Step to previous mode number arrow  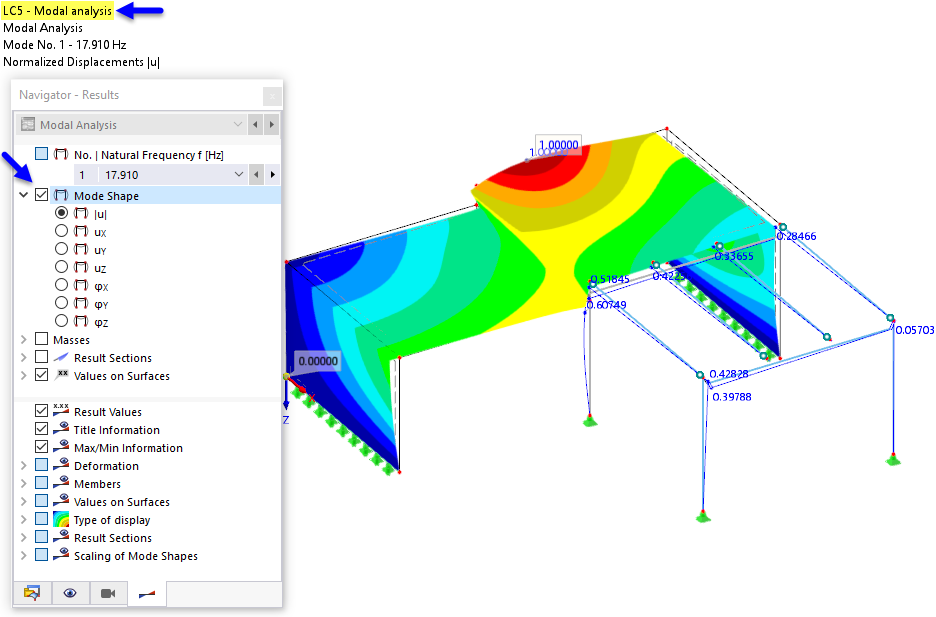pos(256,175)
